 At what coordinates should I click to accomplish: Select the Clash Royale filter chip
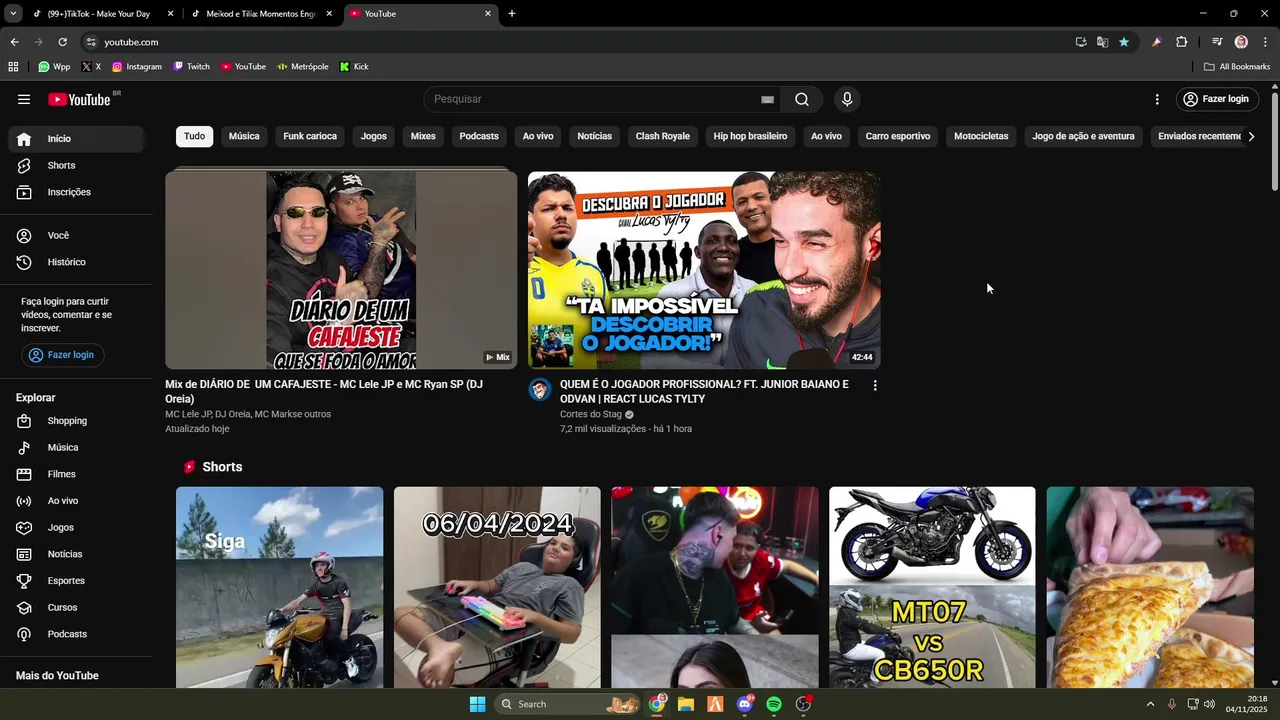[x=663, y=136]
